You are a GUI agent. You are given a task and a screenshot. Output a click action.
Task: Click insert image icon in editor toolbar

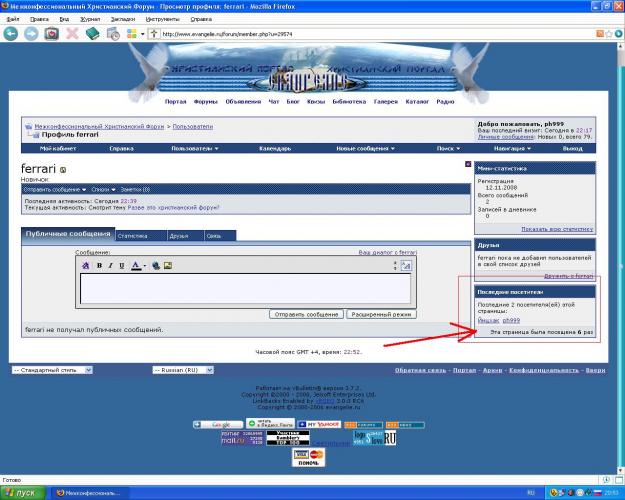tap(168, 265)
